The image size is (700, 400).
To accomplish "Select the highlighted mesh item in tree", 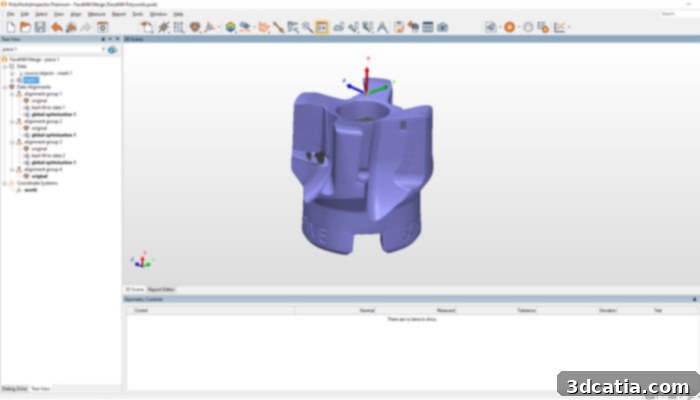I will (x=31, y=80).
